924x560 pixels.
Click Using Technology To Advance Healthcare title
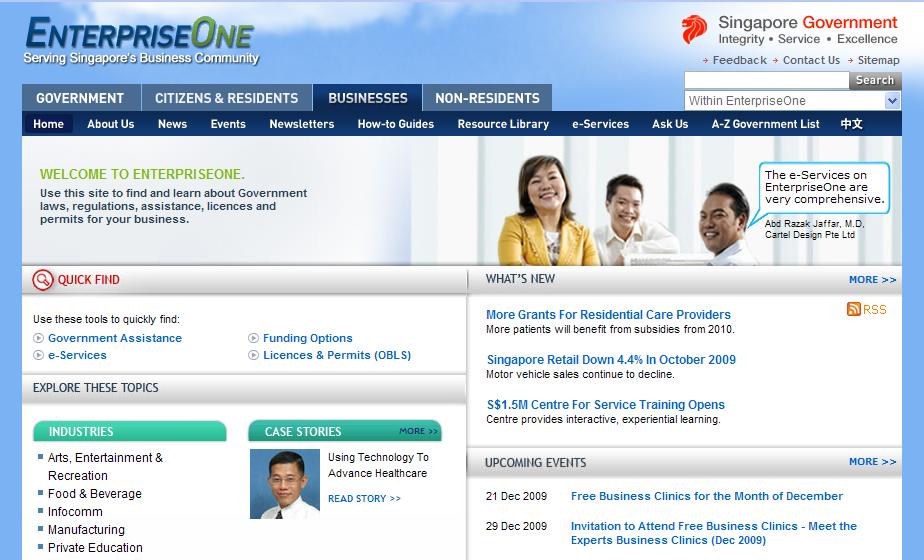click(x=378, y=465)
